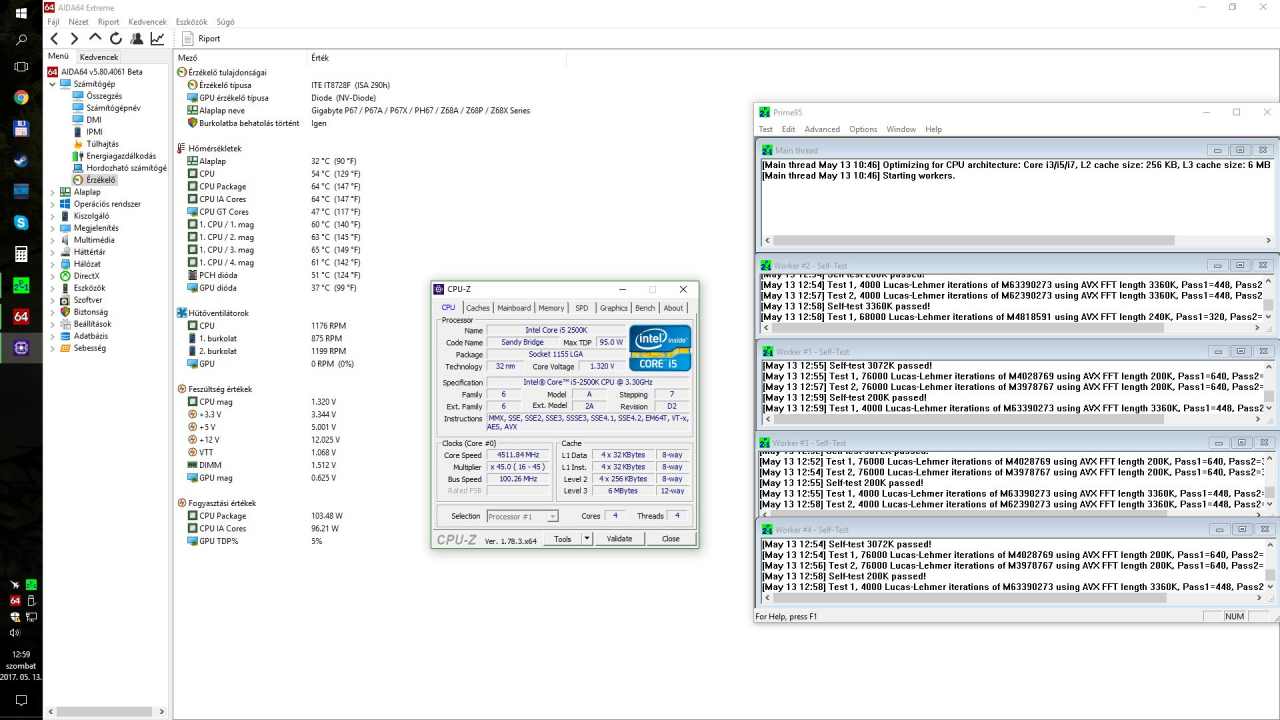The height and width of the screenshot is (720, 1280).
Task: Open the AIDA64 Fájl menu
Action: [54, 21]
